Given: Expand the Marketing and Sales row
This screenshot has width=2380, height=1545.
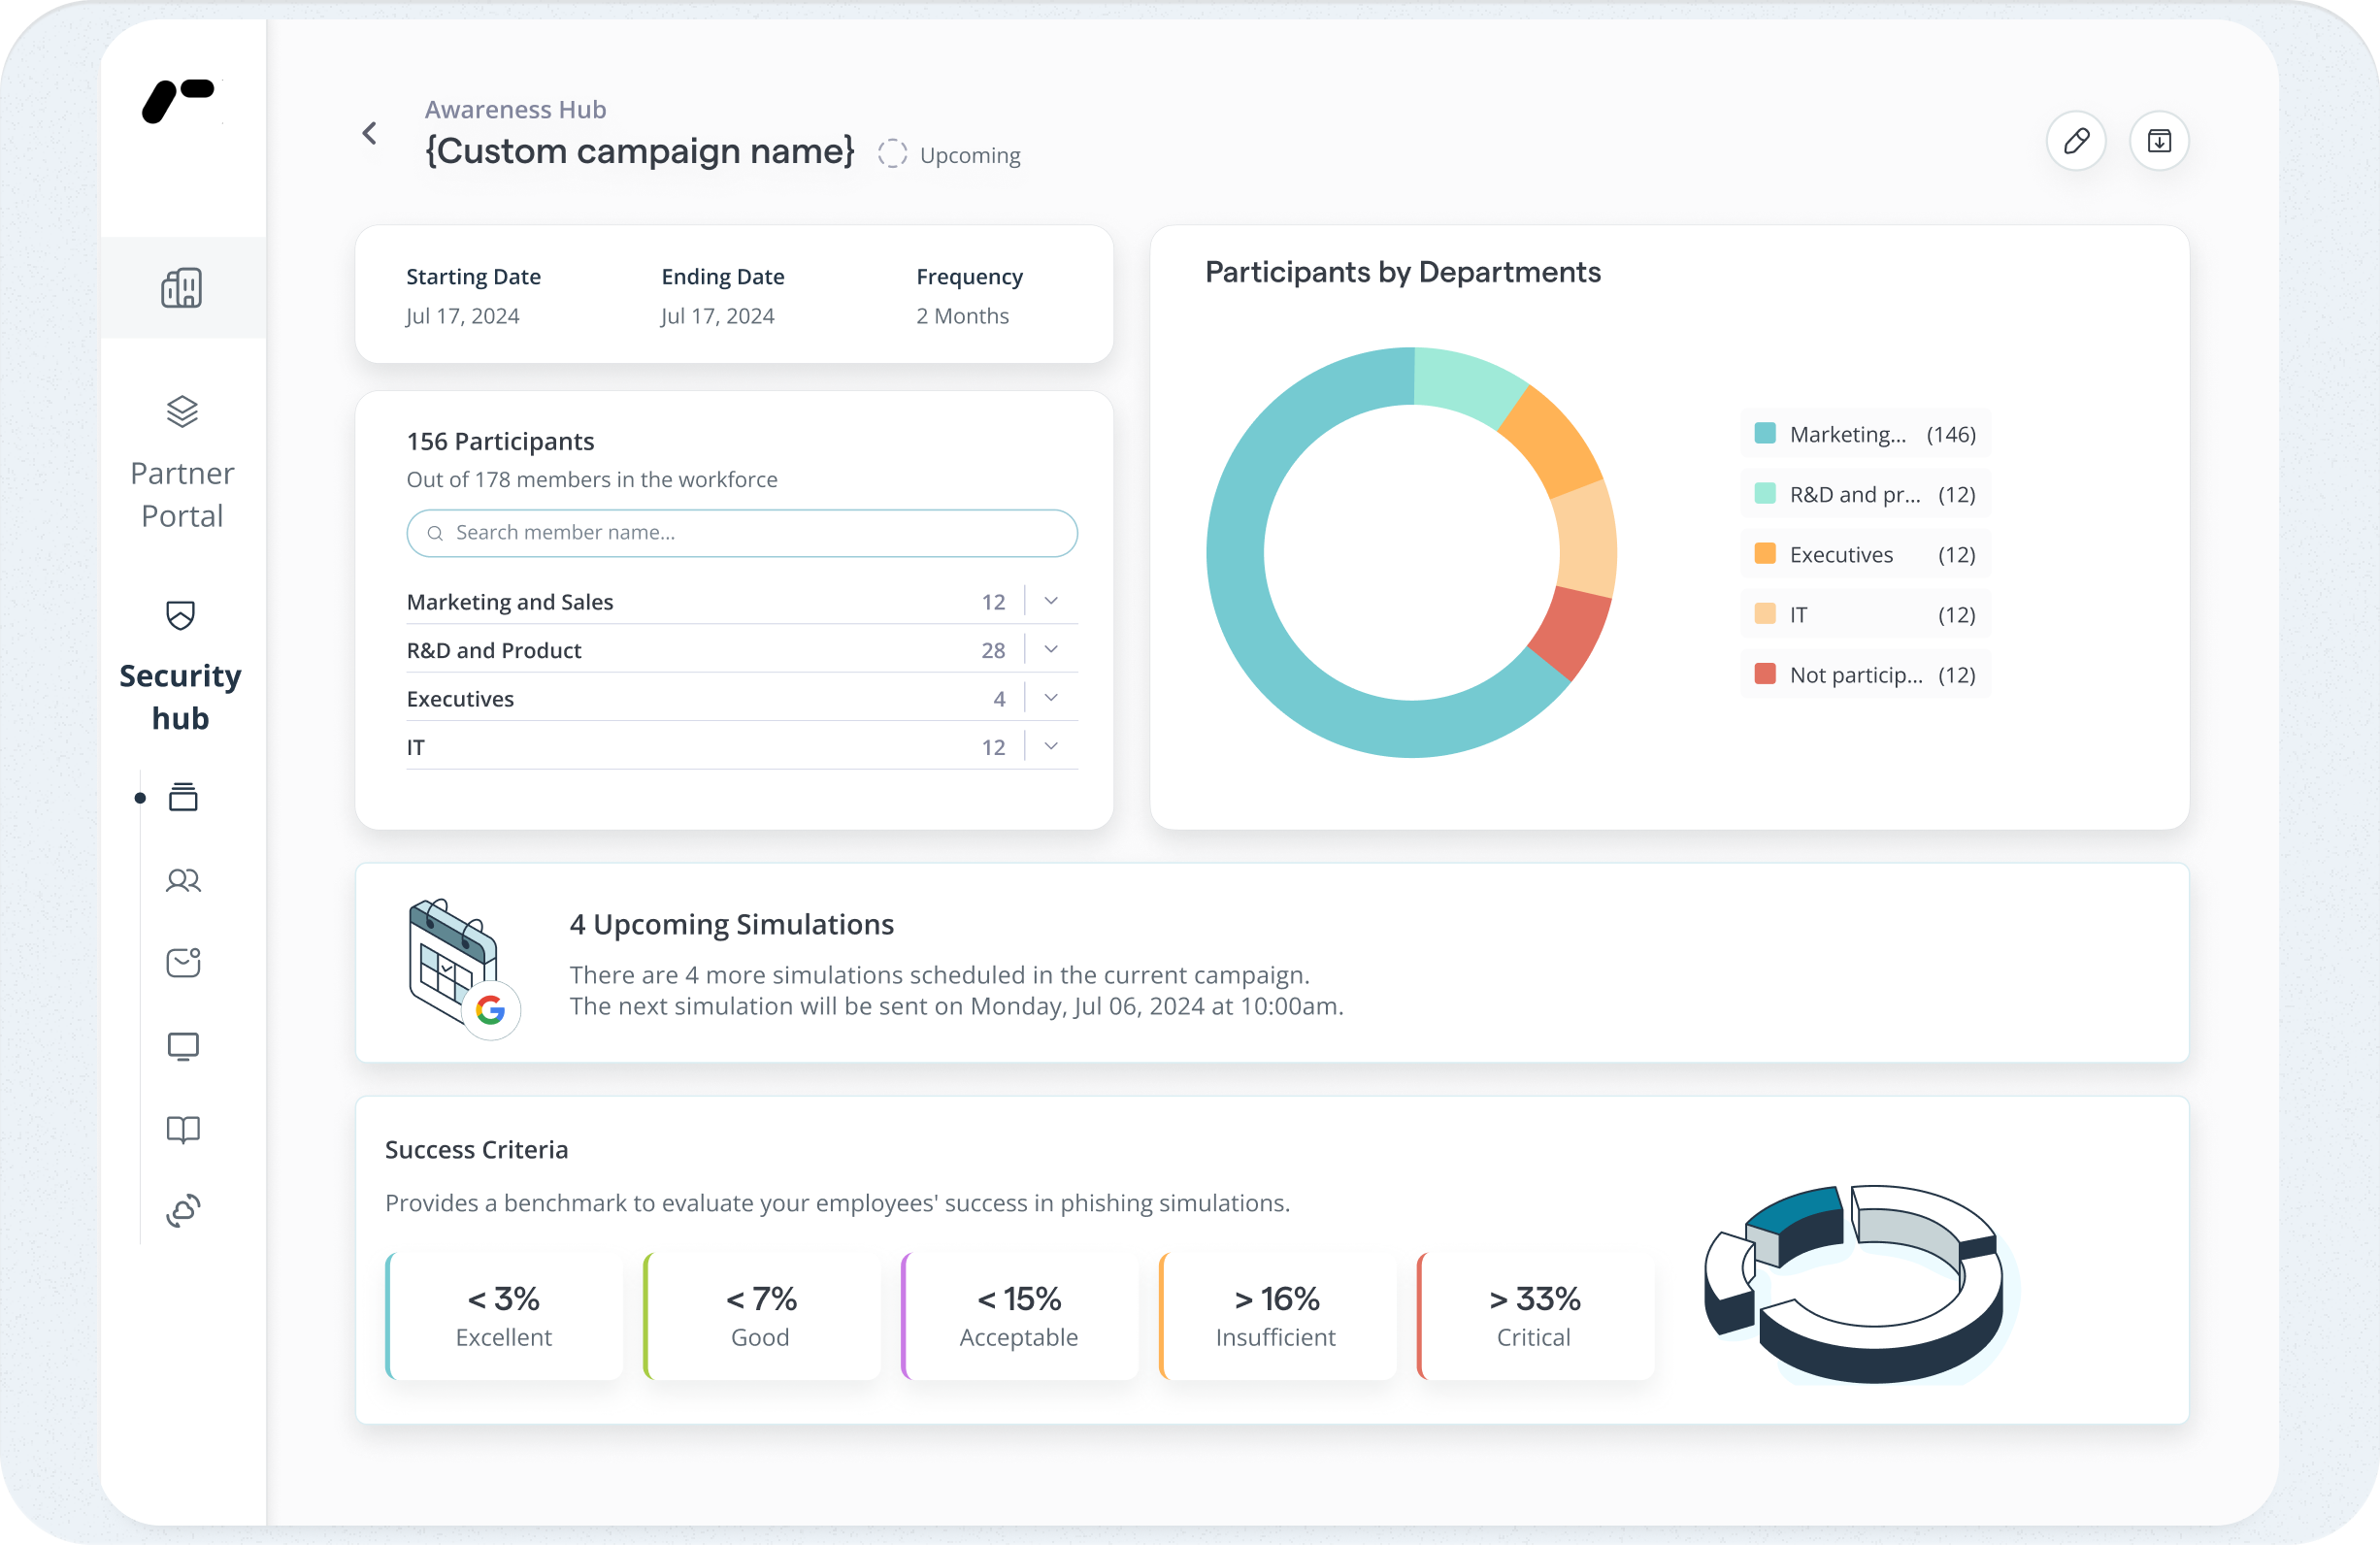Looking at the screenshot, I should click(1051, 601).
